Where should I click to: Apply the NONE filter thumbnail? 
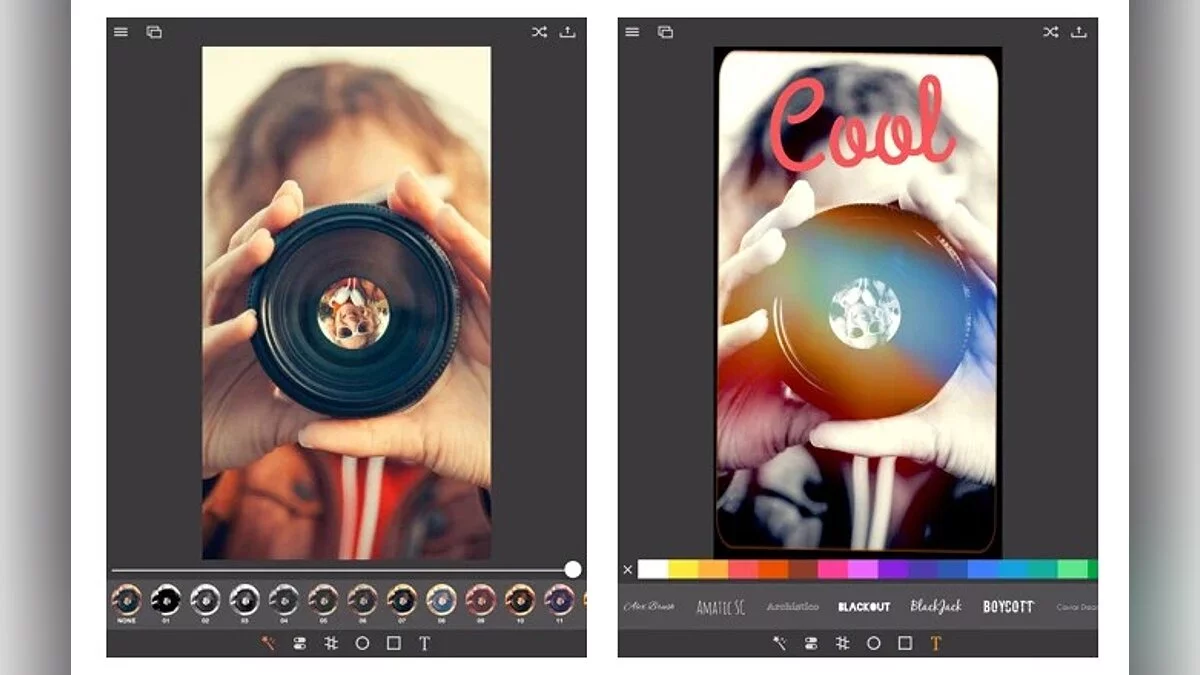coord(126,600)
